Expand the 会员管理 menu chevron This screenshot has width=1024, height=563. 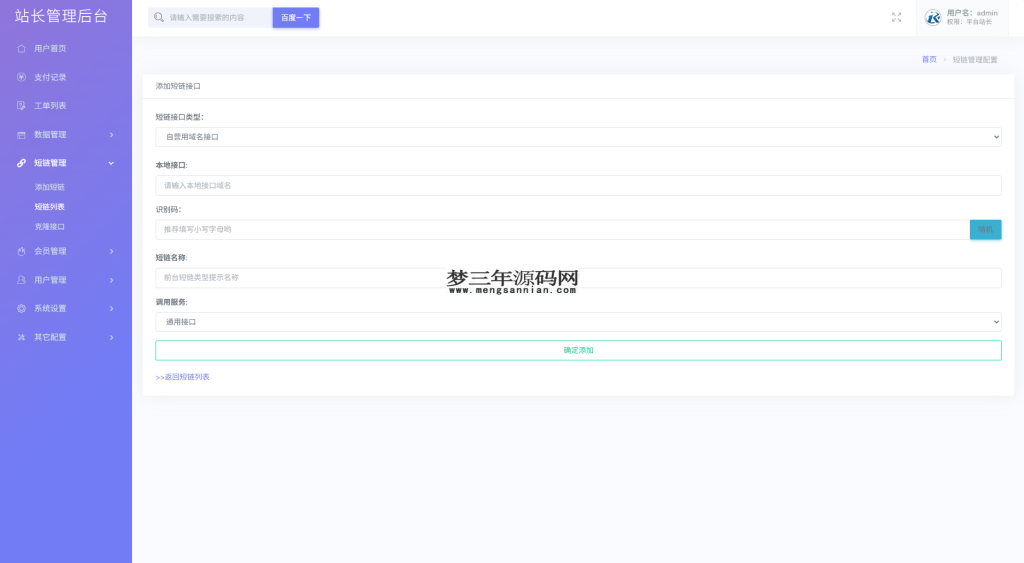click(112, 251)
